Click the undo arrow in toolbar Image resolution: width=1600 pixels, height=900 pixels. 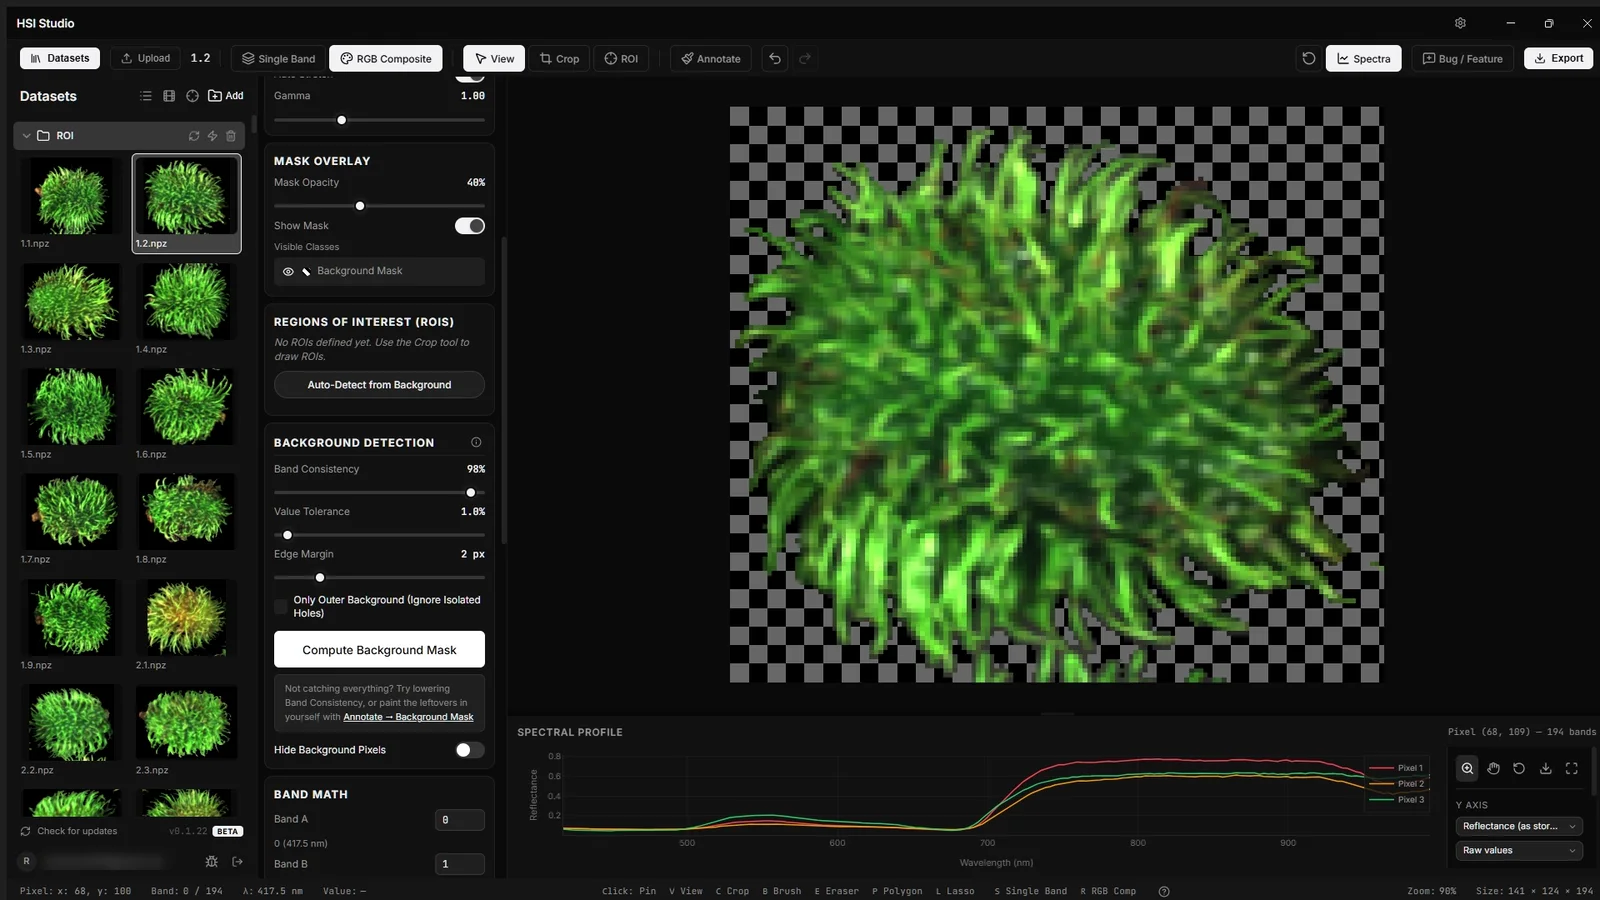point(775,59)
